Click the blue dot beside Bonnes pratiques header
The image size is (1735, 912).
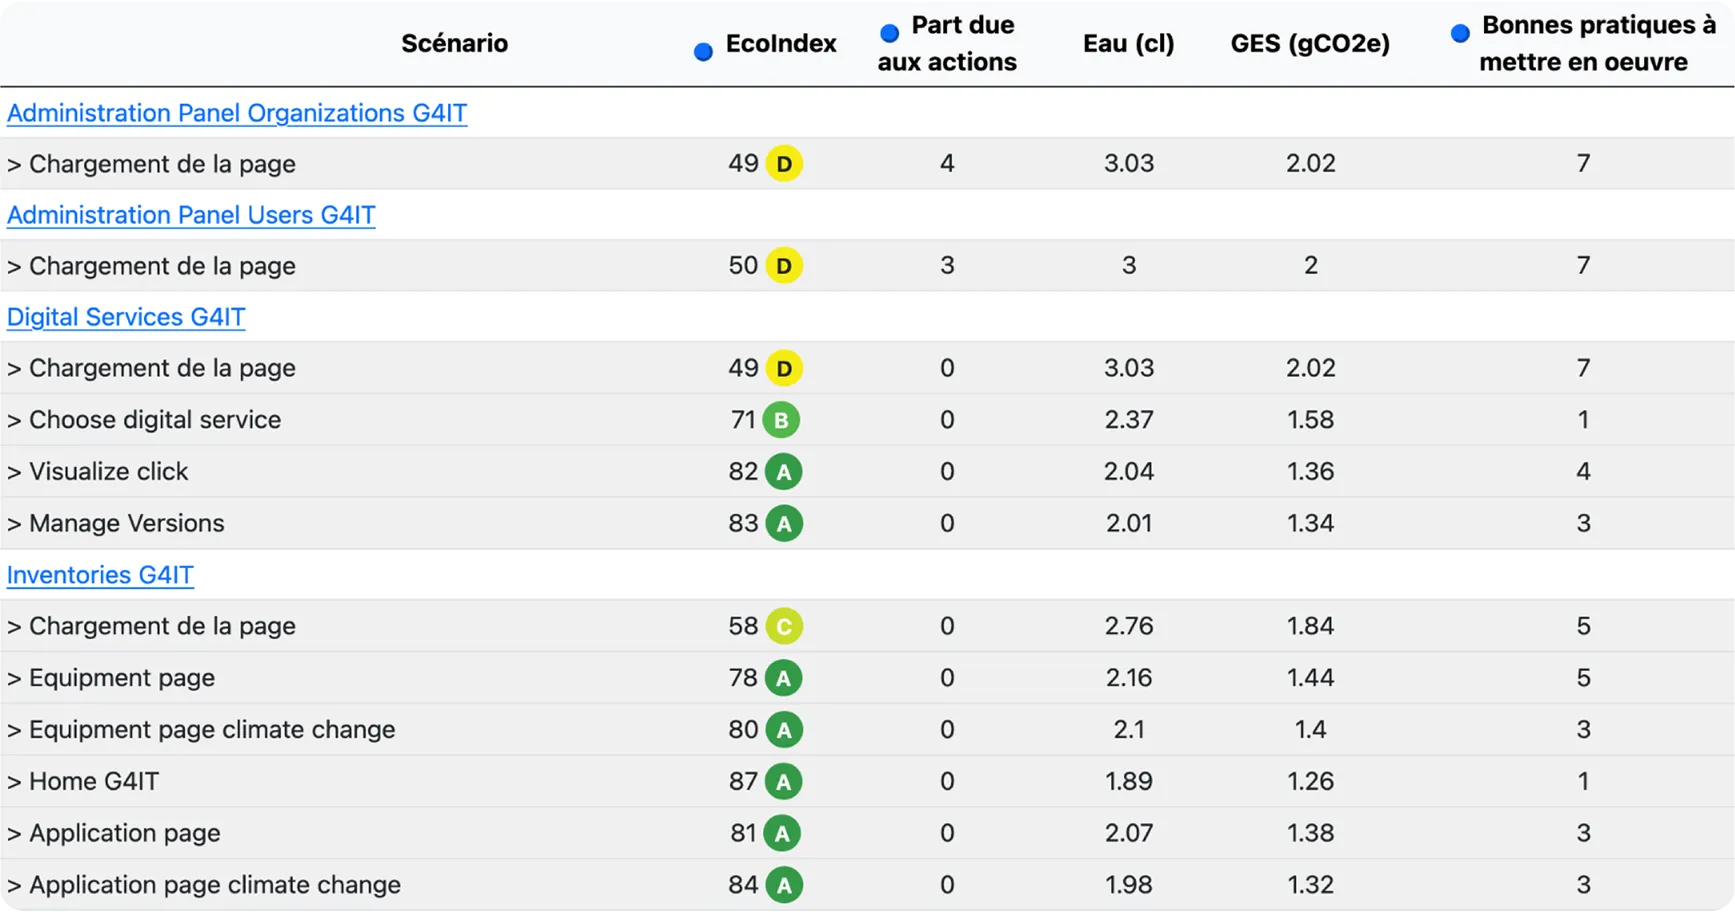[1460, 33]
